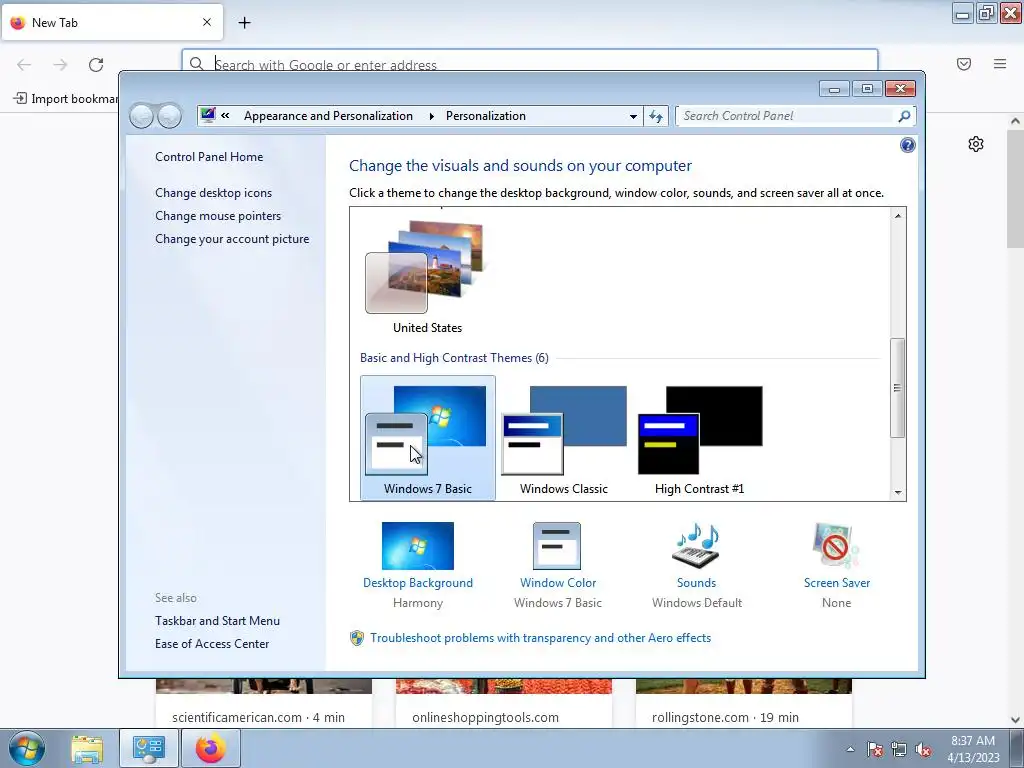Click the muted volume tray icon

pyautogui.click(x=923, y=749)
